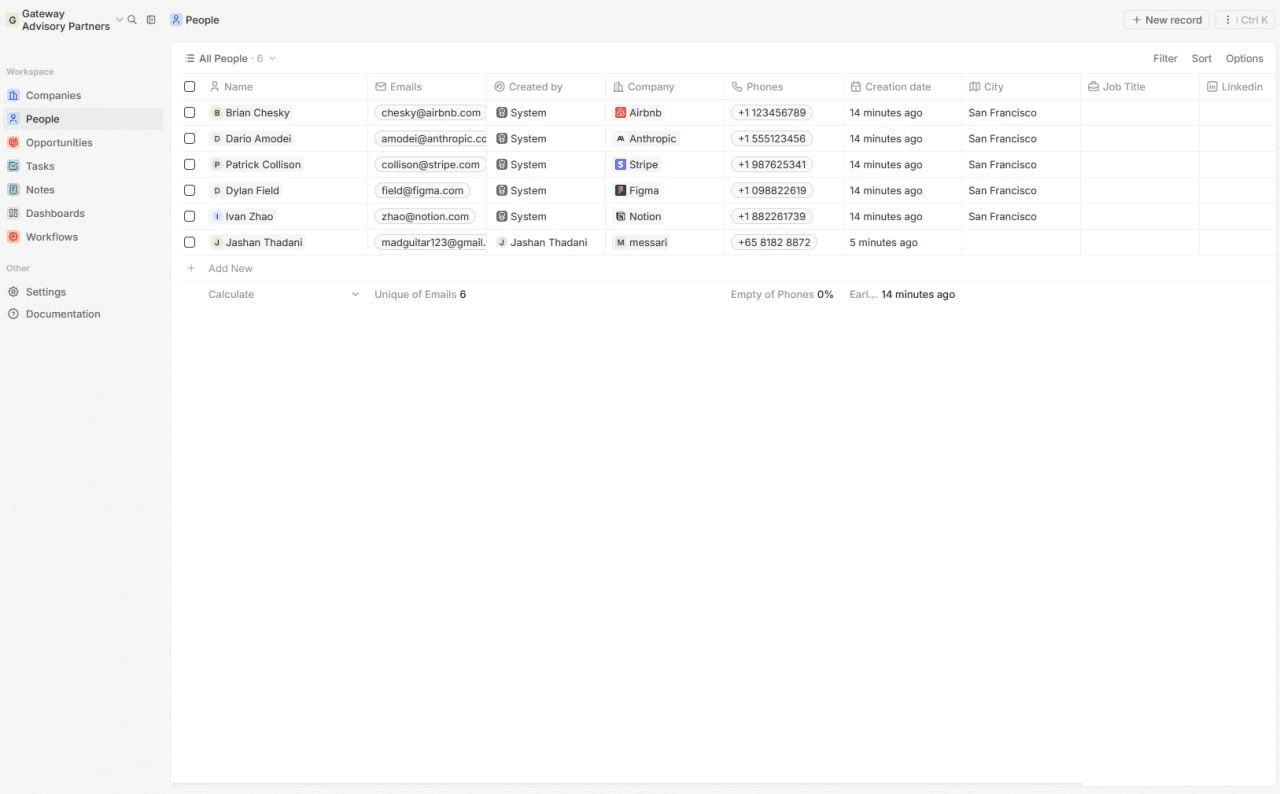This screenshot has width=1280, height=794.
Task: Click the Gateway Advisory Partners workspace logo
Action: (12, 20)
